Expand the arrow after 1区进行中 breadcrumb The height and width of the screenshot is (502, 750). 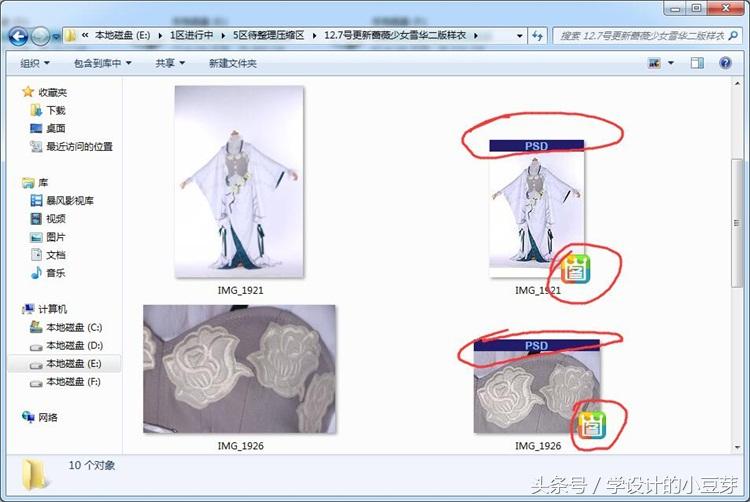(223, 36)
